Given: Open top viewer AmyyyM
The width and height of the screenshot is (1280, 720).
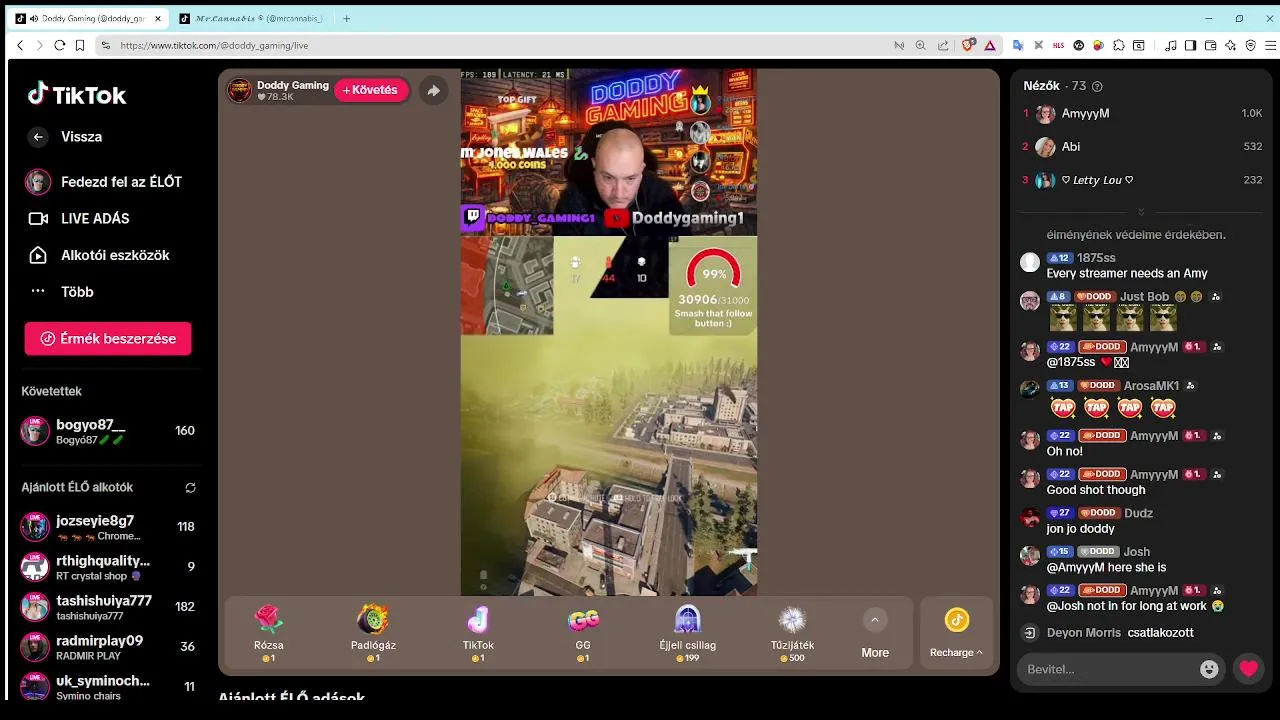Looking at the screenshot, I should pyautogui.click(x=1142, y=114).
